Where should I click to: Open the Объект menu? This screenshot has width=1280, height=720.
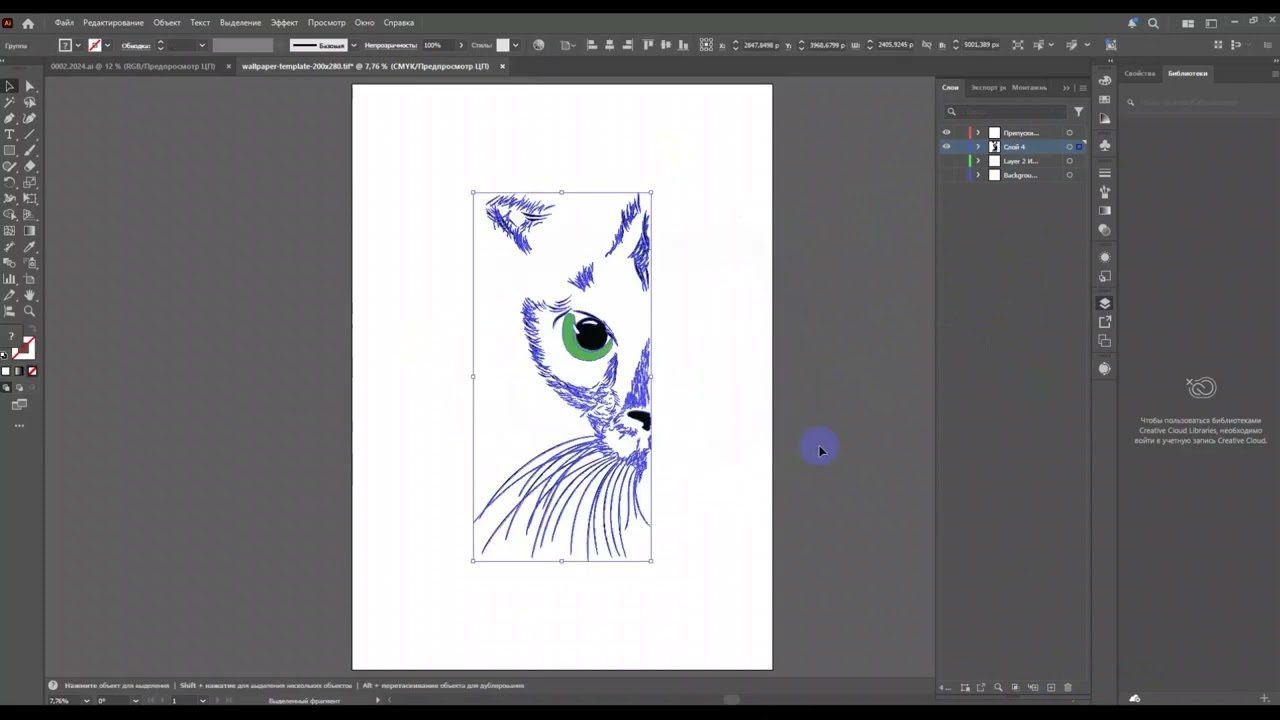click(x=167, y=23)
